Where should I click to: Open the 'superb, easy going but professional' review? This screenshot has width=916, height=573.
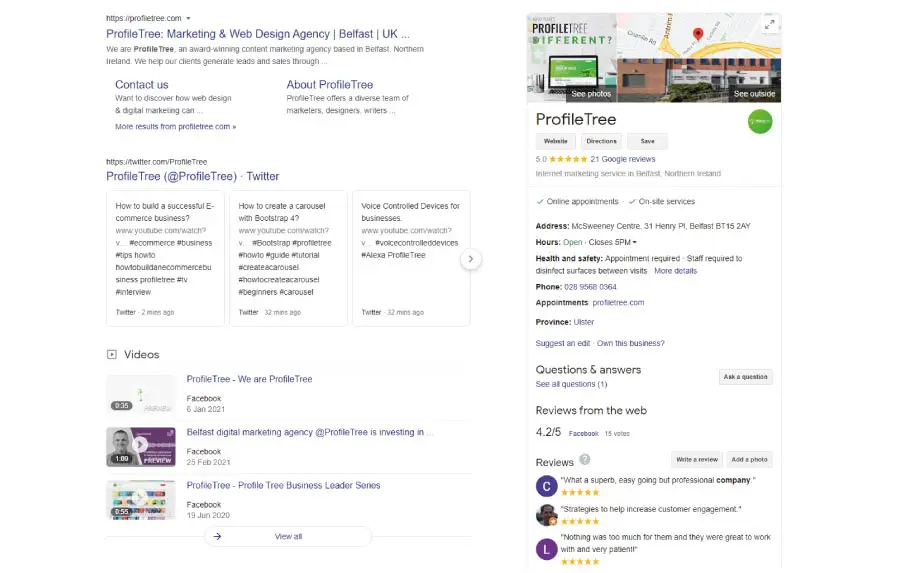click(658, 480)
